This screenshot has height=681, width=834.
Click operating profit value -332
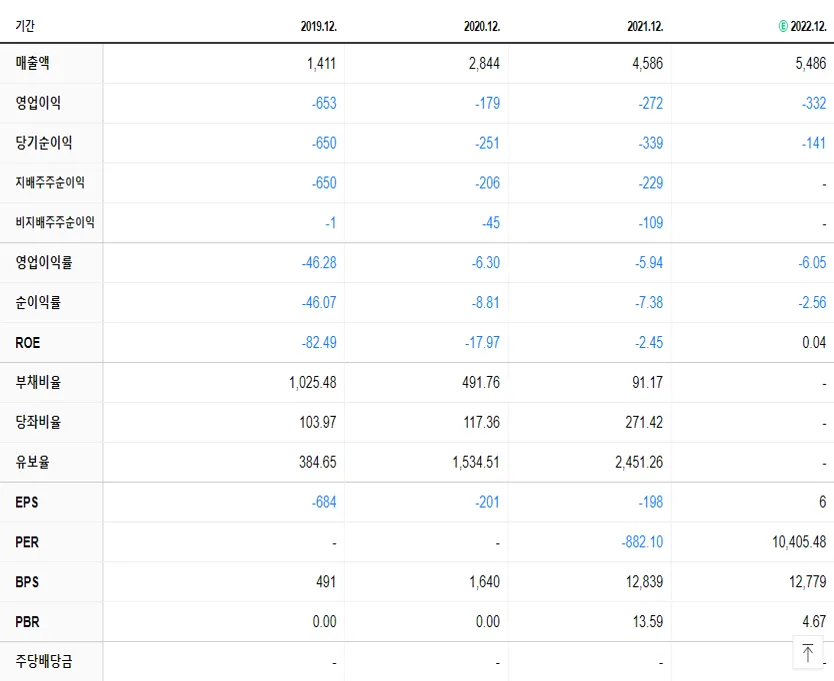pos(814,103)
